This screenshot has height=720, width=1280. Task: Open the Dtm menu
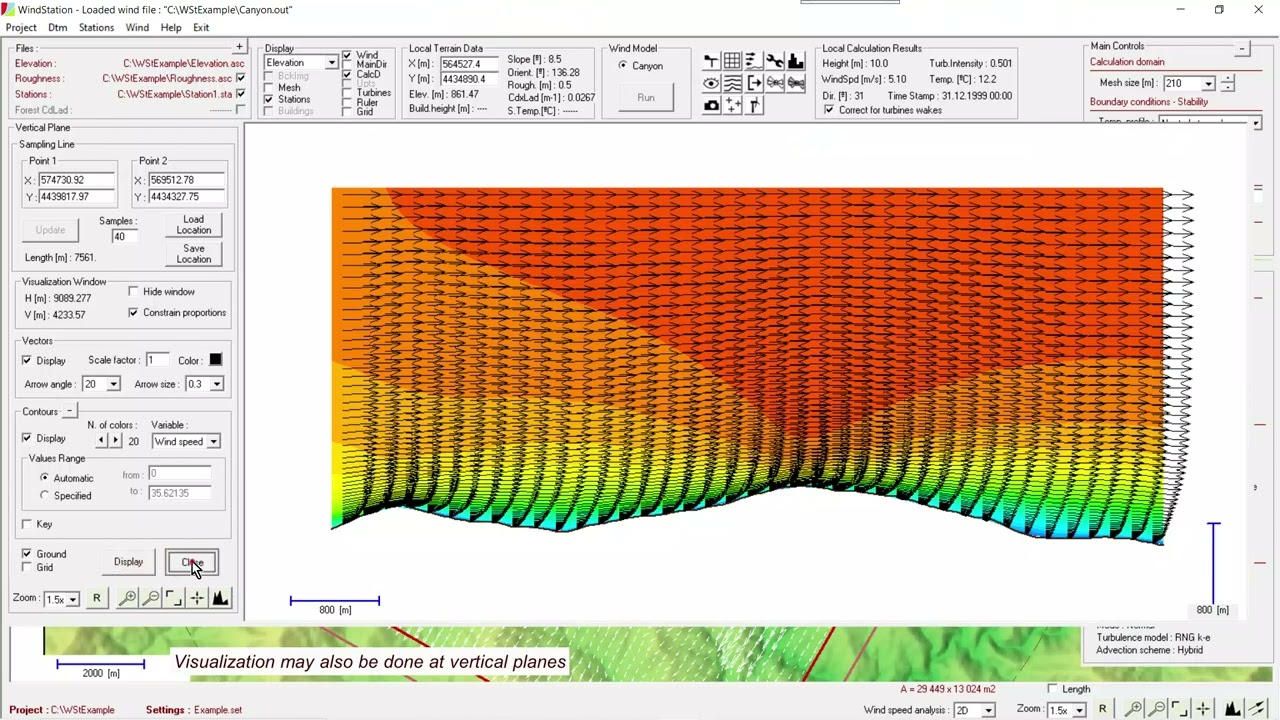58,28
